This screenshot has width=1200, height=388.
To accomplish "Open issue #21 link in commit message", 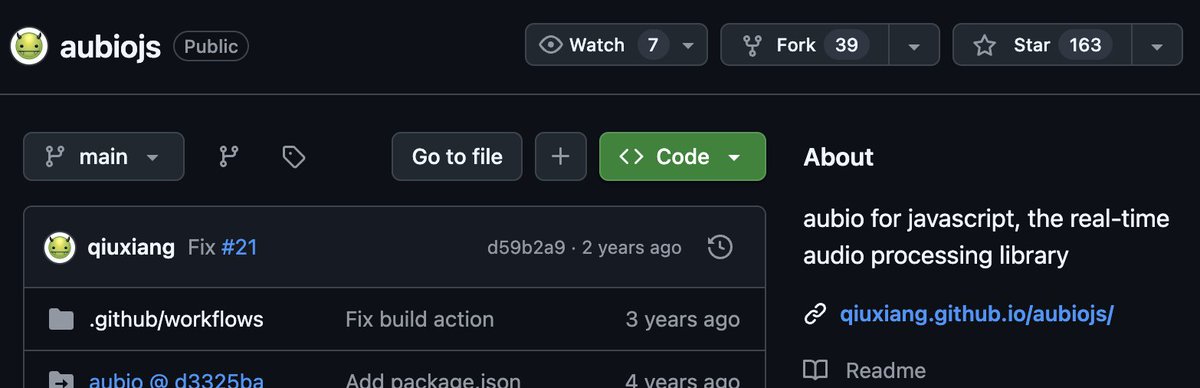I will coord(239,247).
